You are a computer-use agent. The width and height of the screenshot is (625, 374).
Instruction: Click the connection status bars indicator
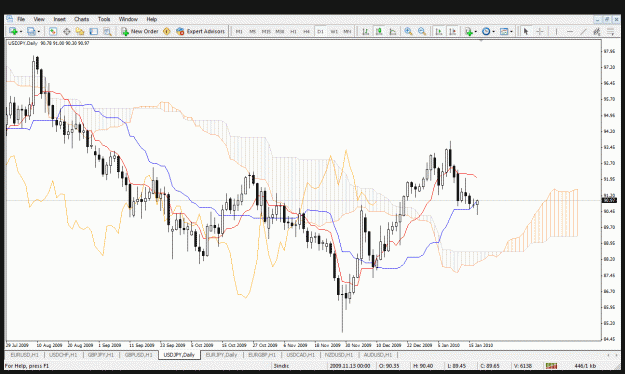tap(552, 366)
